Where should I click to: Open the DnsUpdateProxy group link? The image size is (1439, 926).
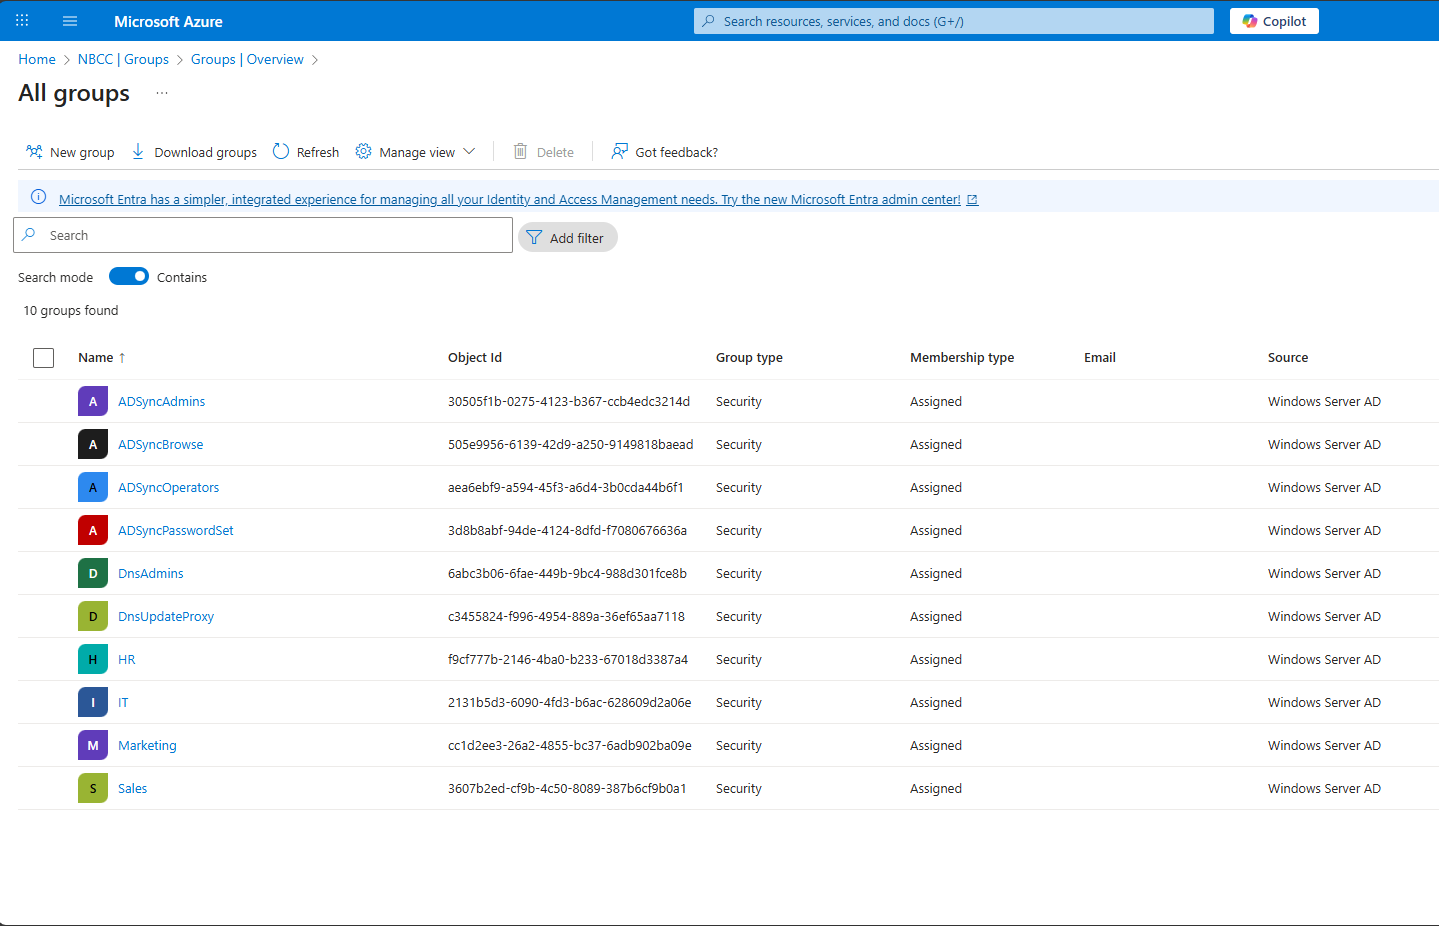pyautogui.click(x=166, y=617)
